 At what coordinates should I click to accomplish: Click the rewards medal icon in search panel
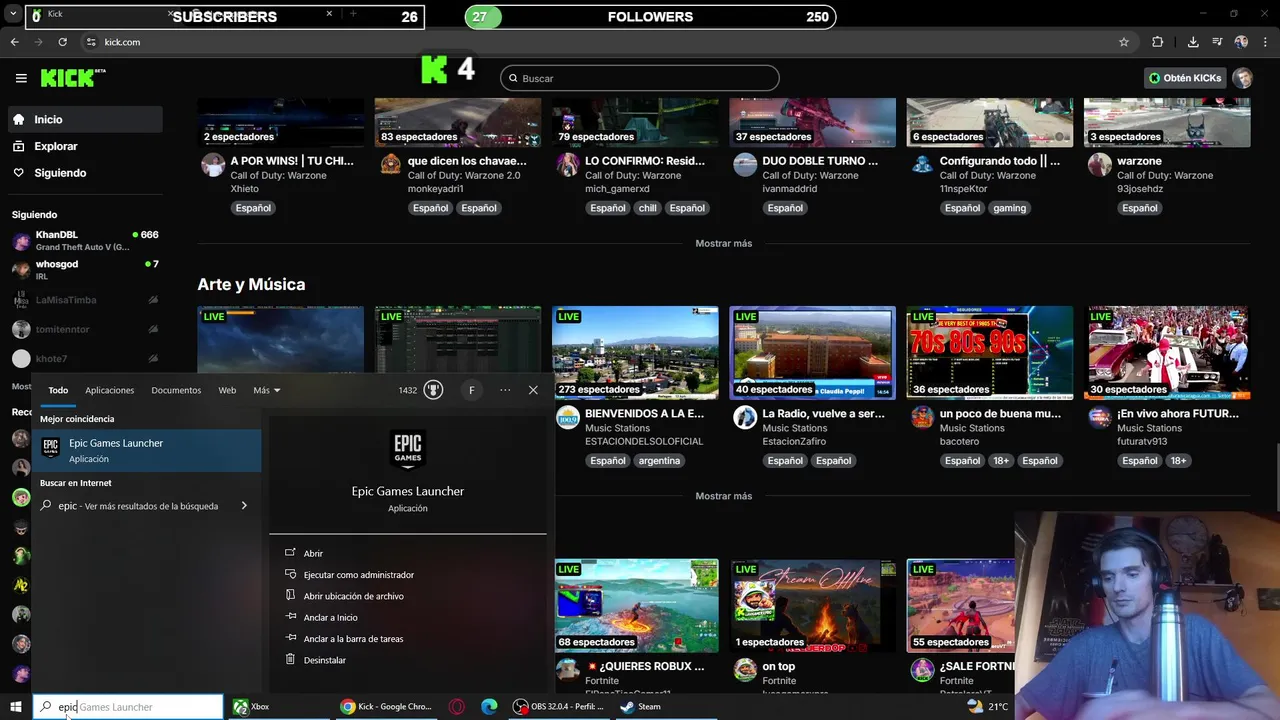click(x=433, y=390)
